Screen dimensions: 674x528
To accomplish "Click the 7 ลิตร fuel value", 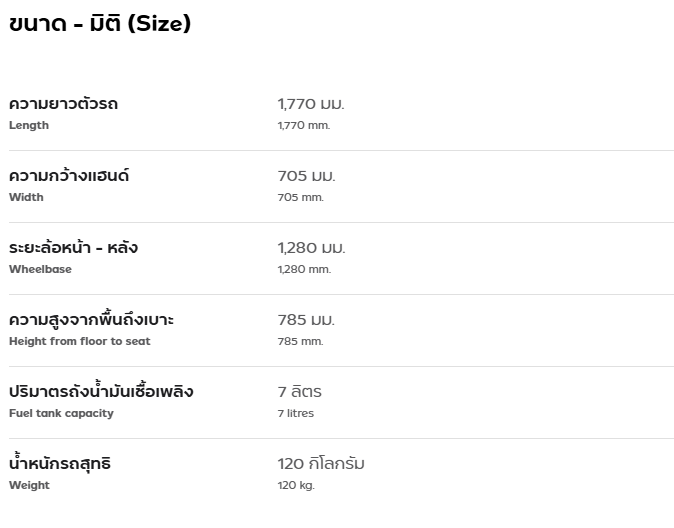I will [x=299, y=392].
